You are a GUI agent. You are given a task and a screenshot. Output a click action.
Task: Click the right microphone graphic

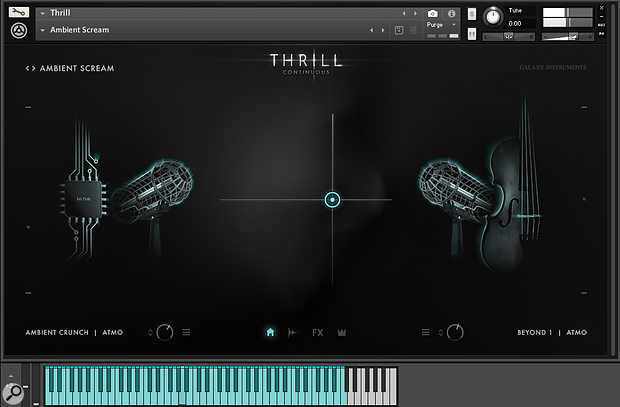coord(455,198)
